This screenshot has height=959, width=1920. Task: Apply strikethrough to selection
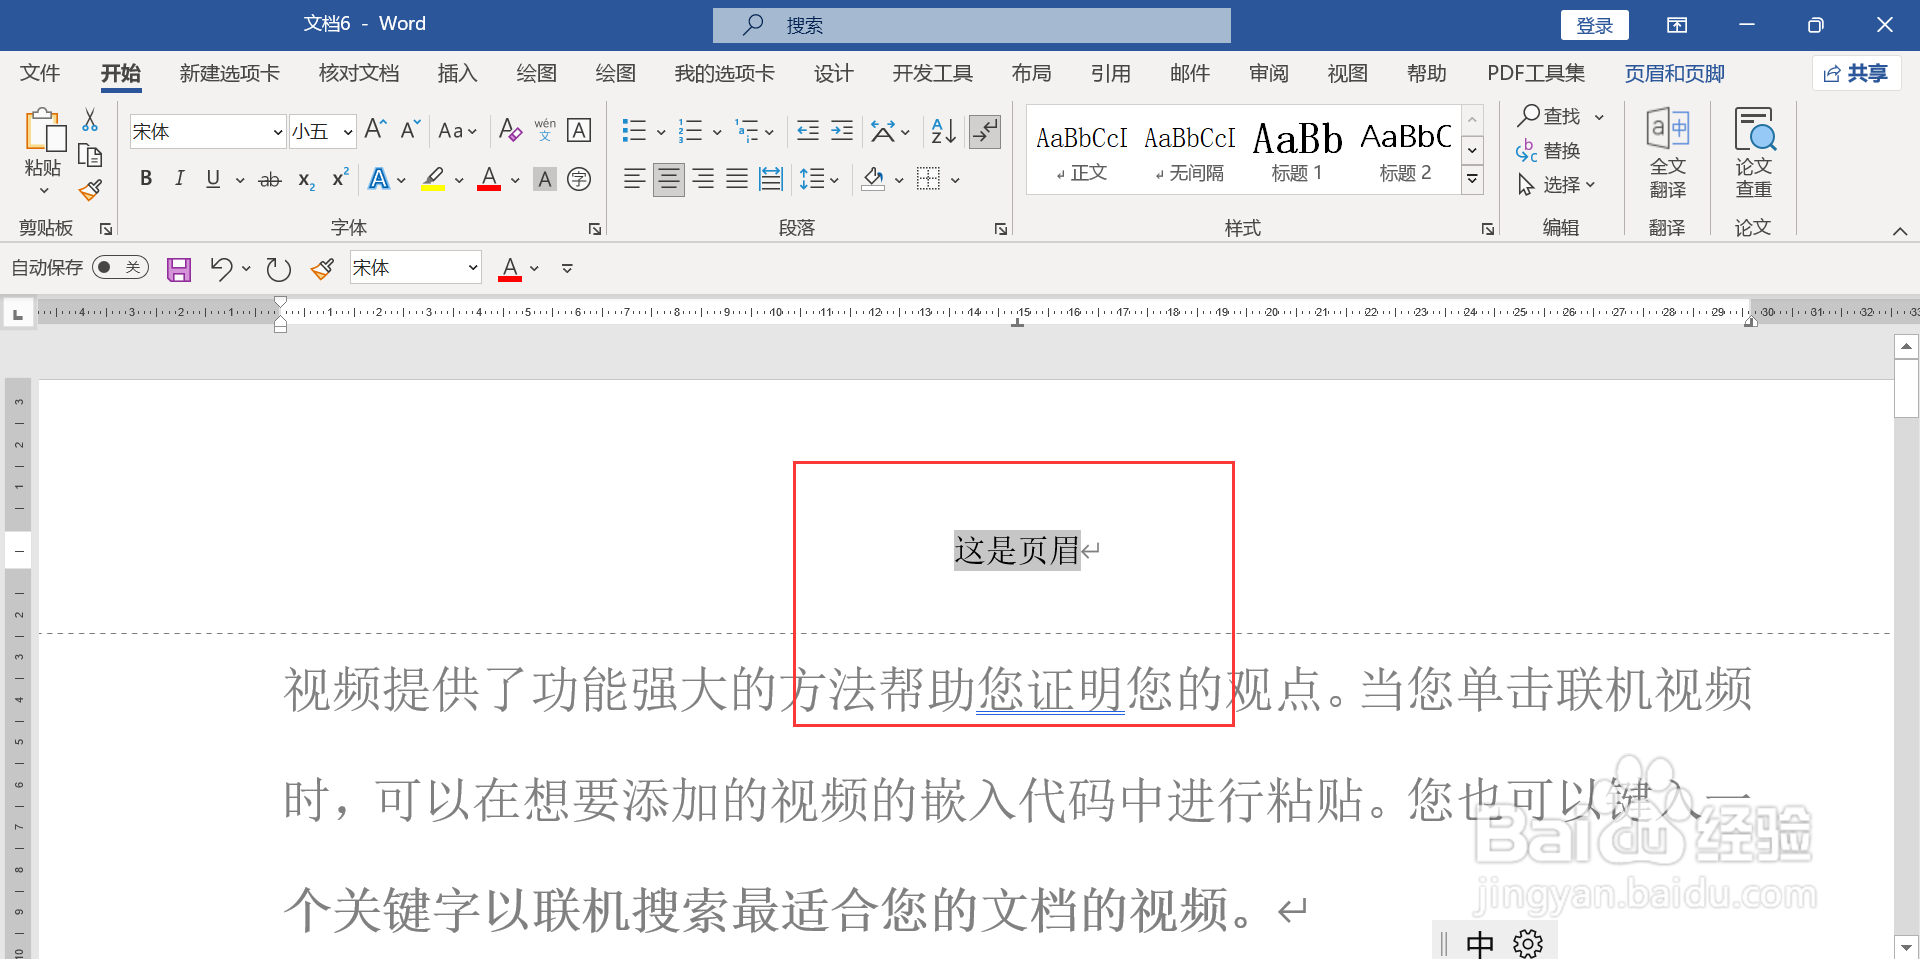[268, 179]
